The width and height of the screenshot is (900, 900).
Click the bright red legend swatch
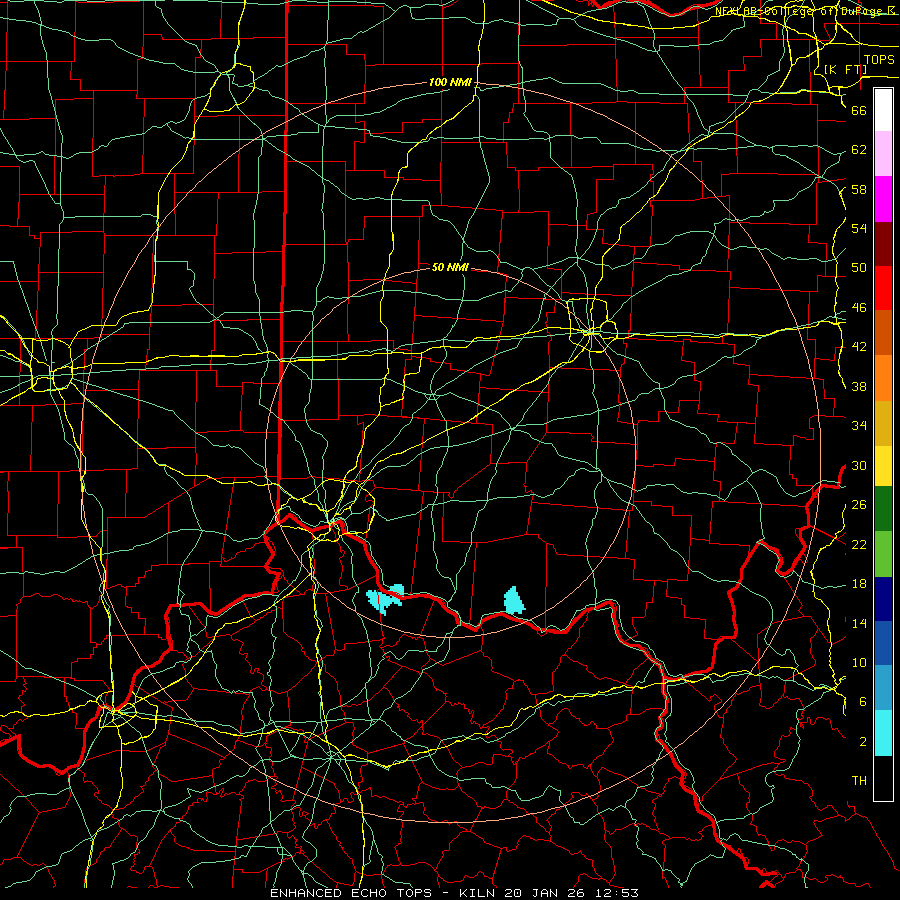click(883, 288)
